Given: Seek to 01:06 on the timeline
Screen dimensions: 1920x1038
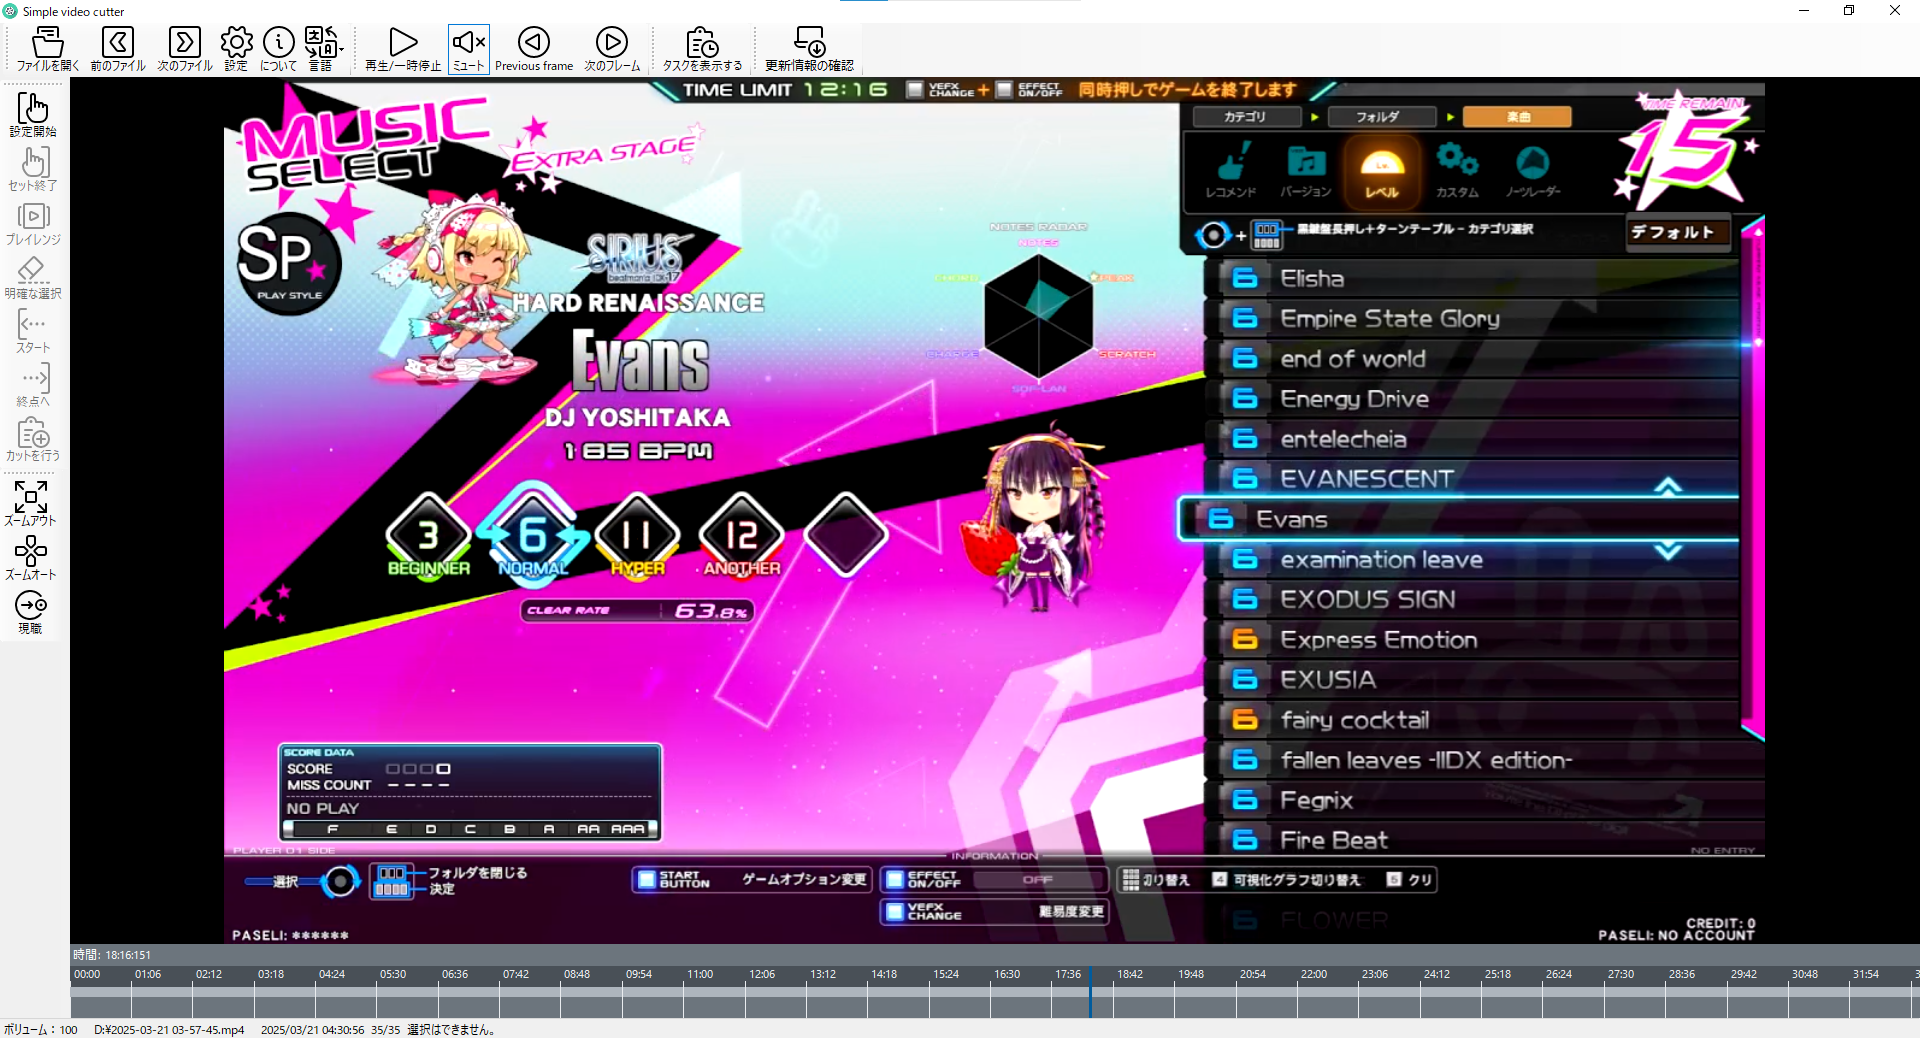Looking at the screenshot, I should (x=148, y=974).
